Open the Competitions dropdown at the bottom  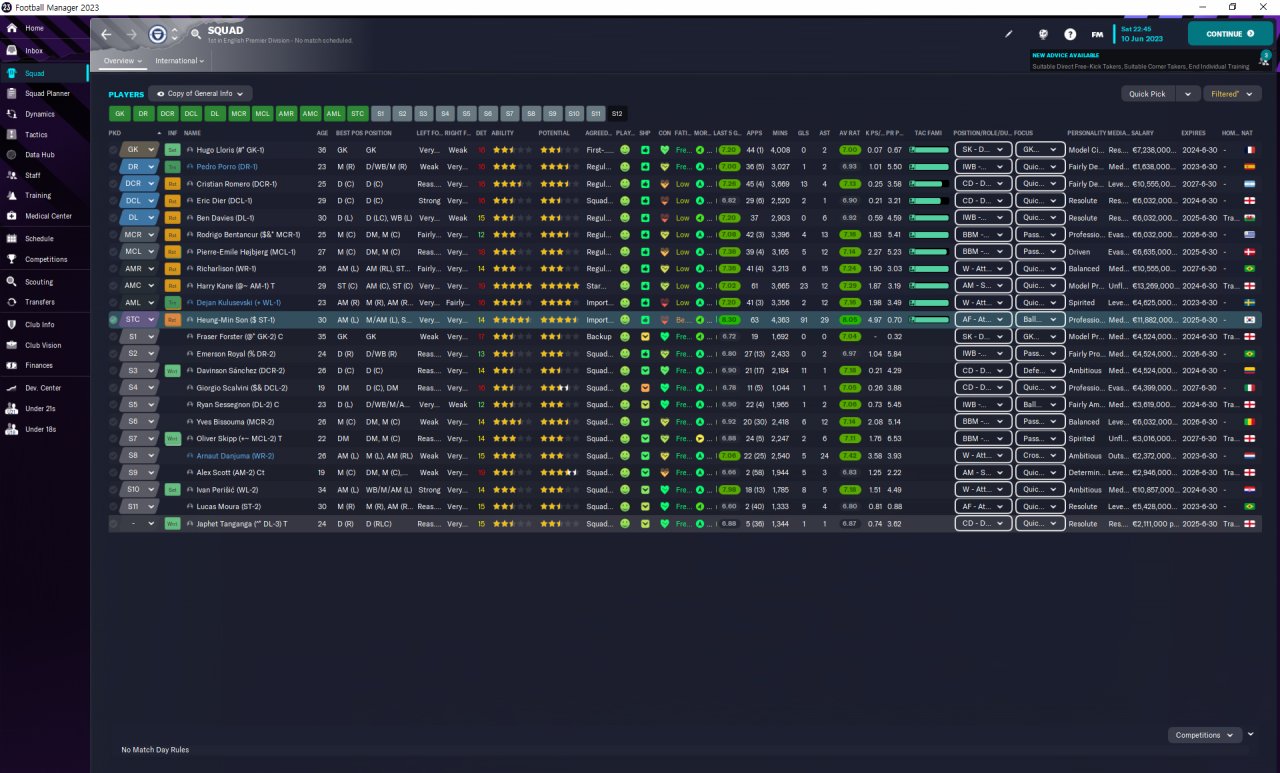tap(1205, 735)
